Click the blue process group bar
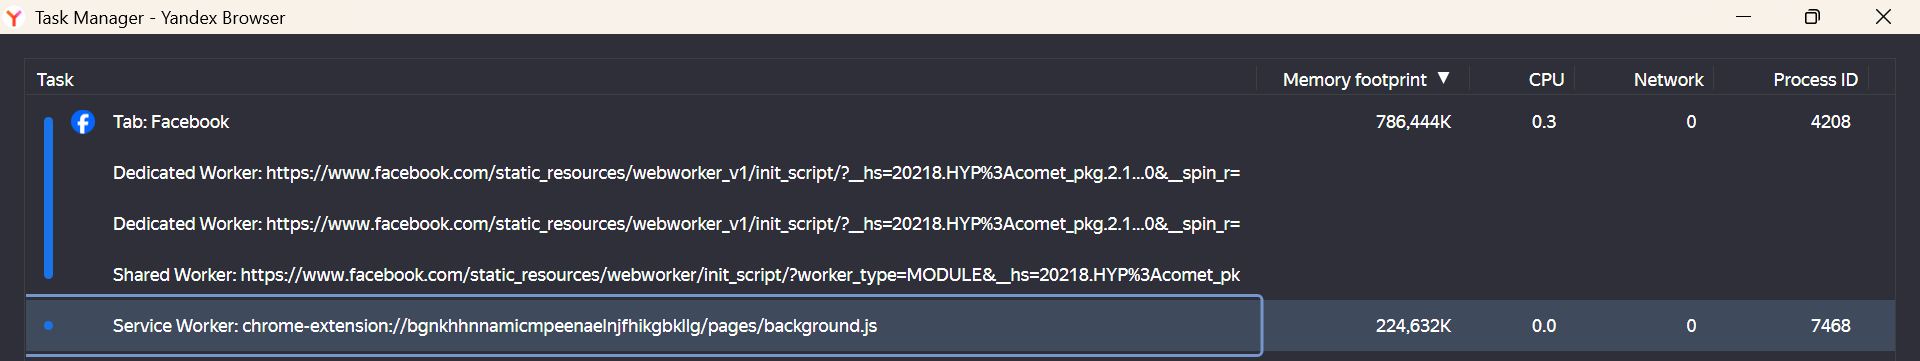The width and height of the screenshot is (1920, 361). click(48, 198)
